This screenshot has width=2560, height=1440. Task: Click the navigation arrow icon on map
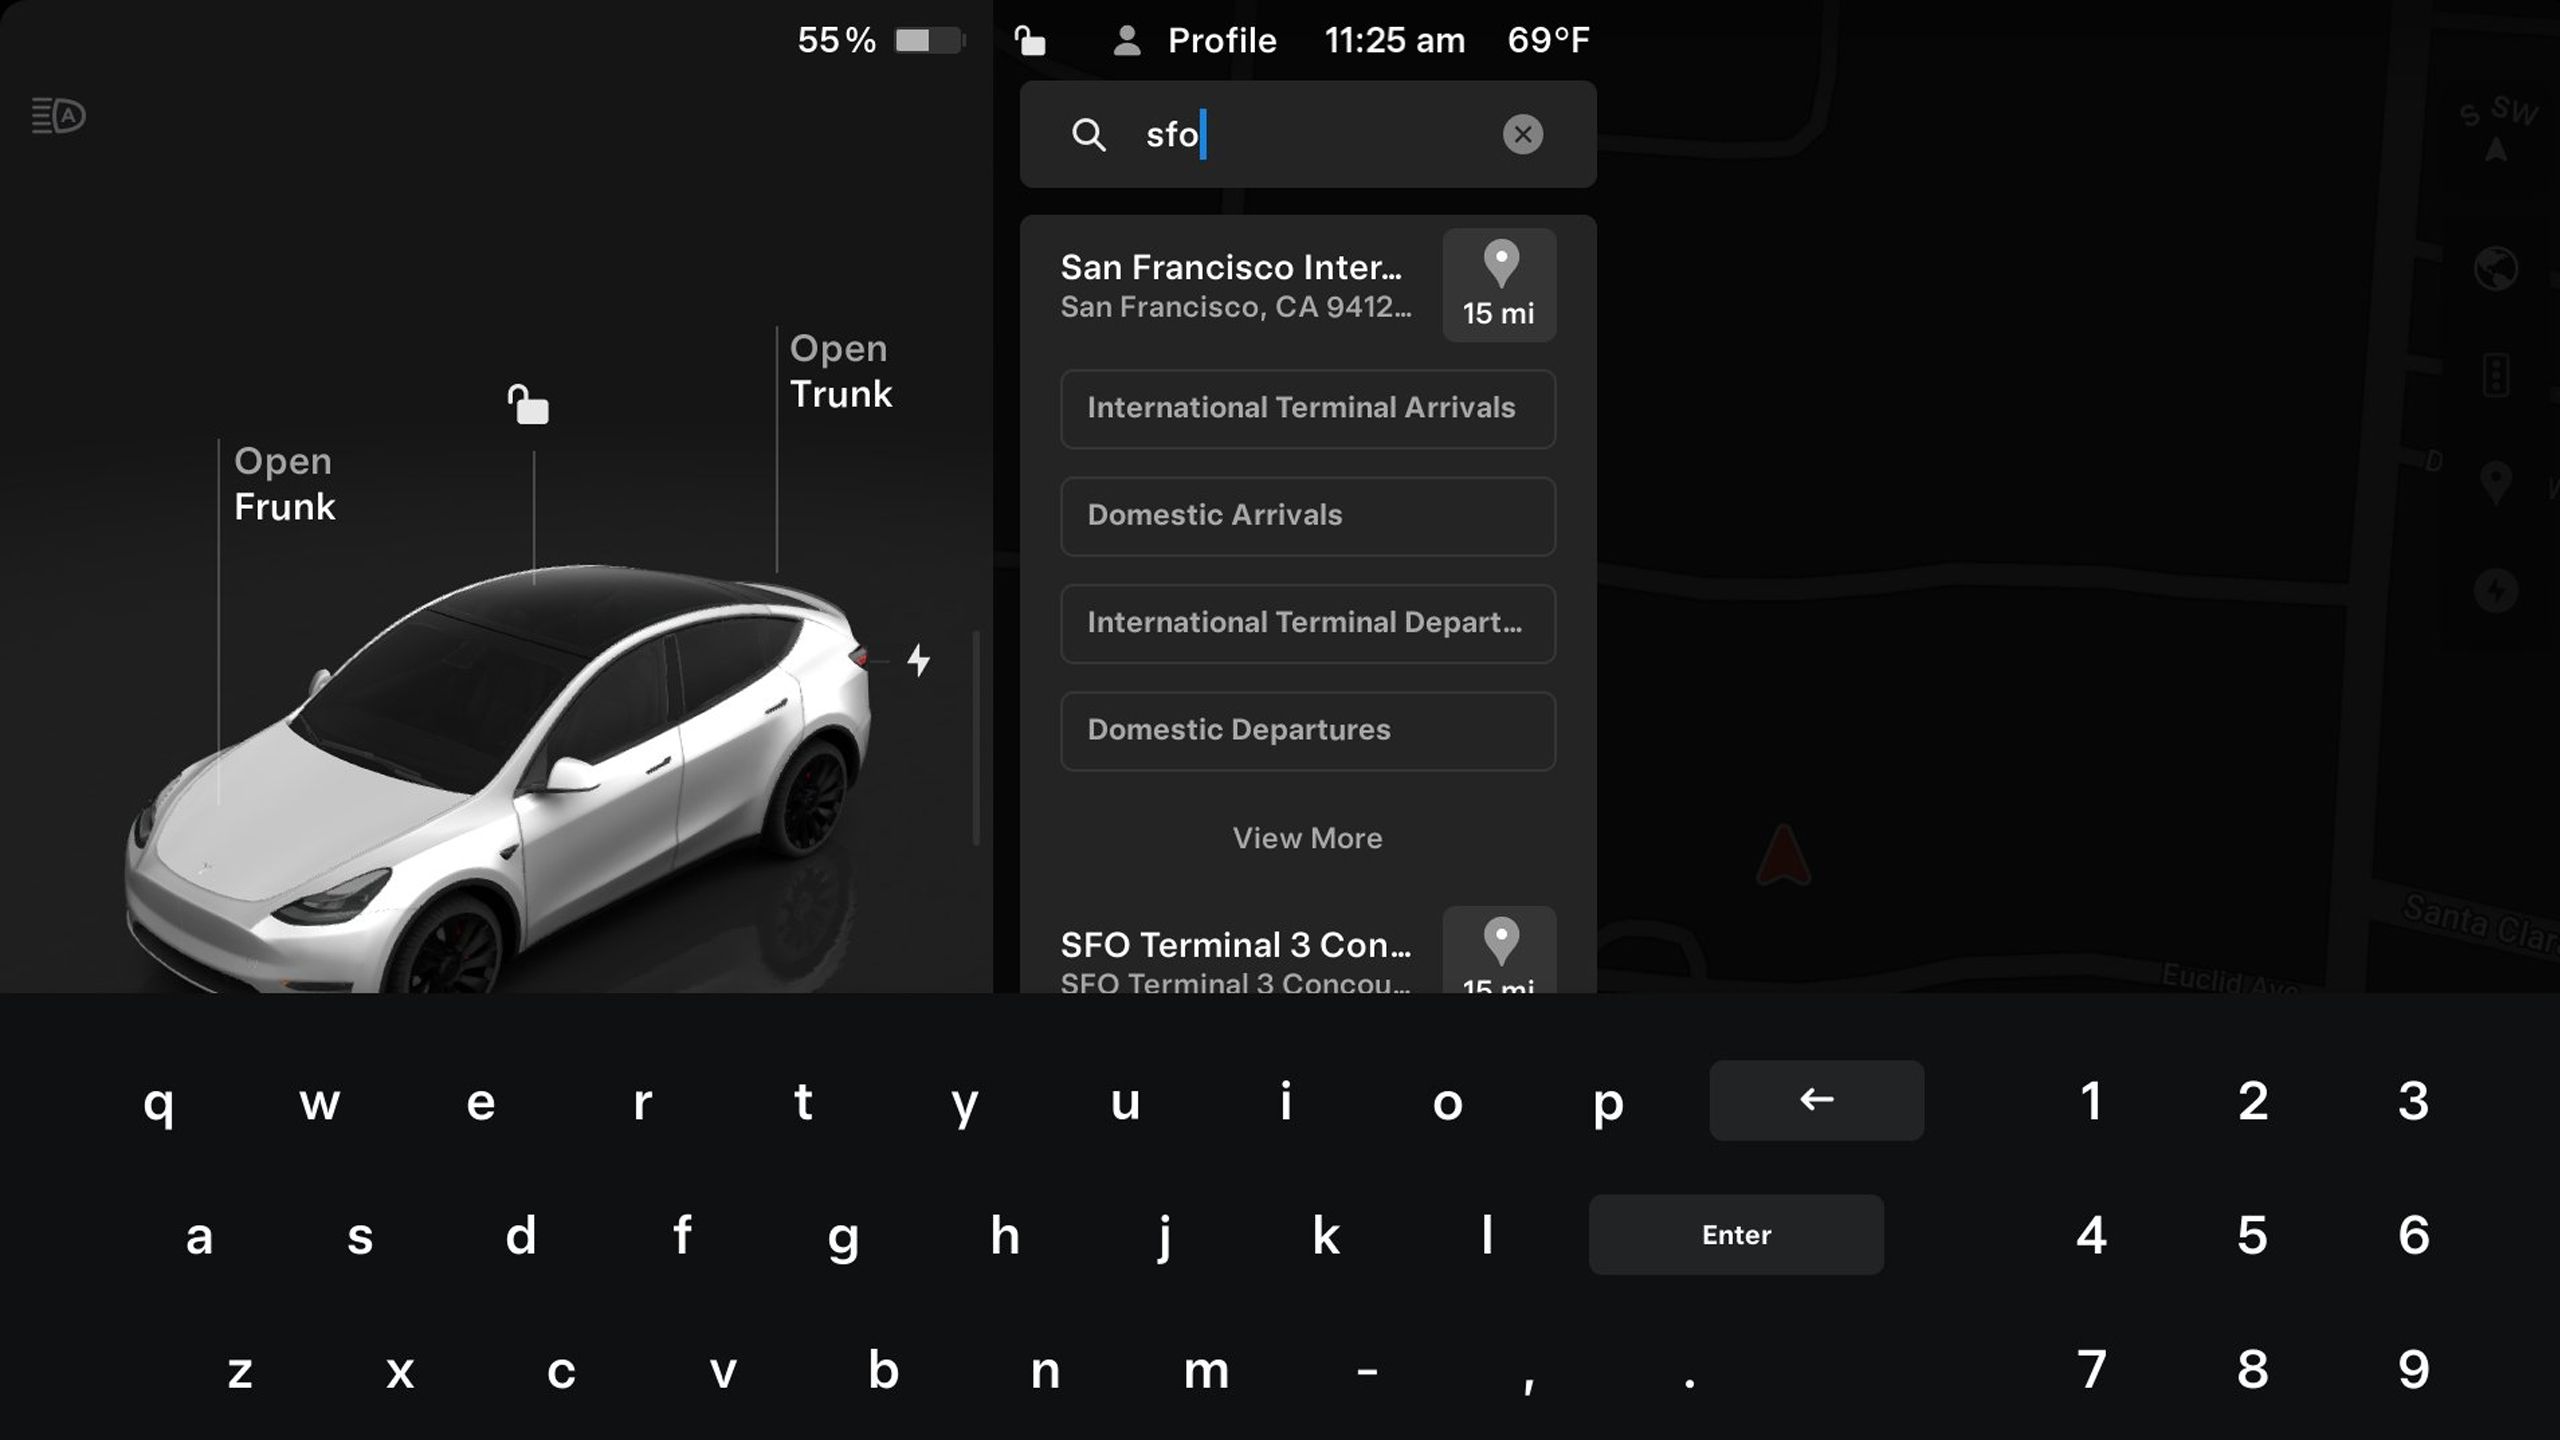(1783, 856)
